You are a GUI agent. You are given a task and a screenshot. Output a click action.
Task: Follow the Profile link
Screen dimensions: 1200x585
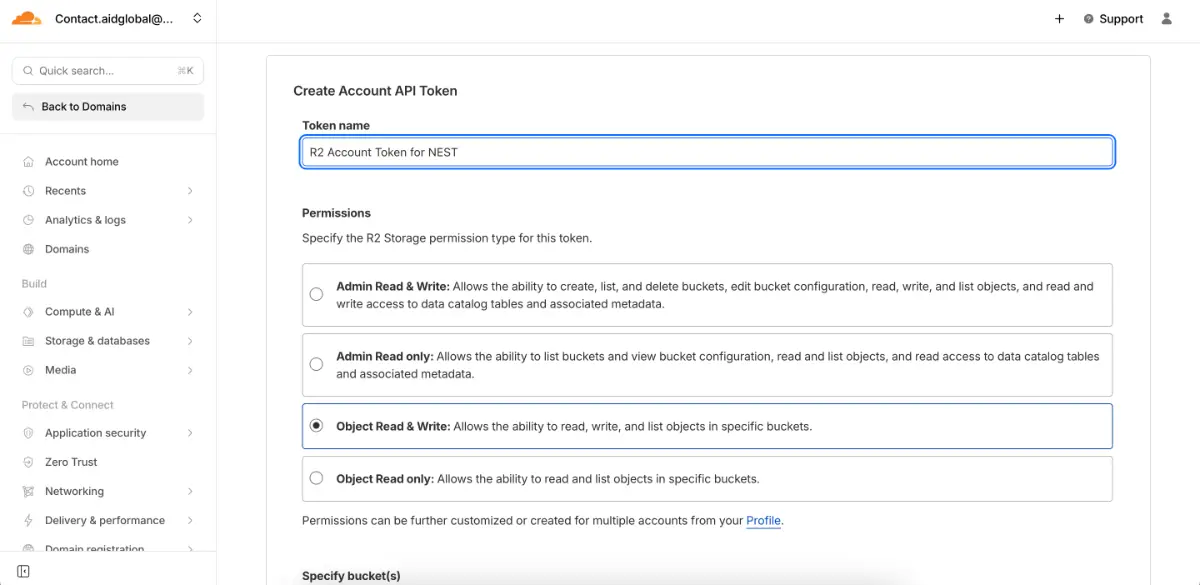click(763, 521)
